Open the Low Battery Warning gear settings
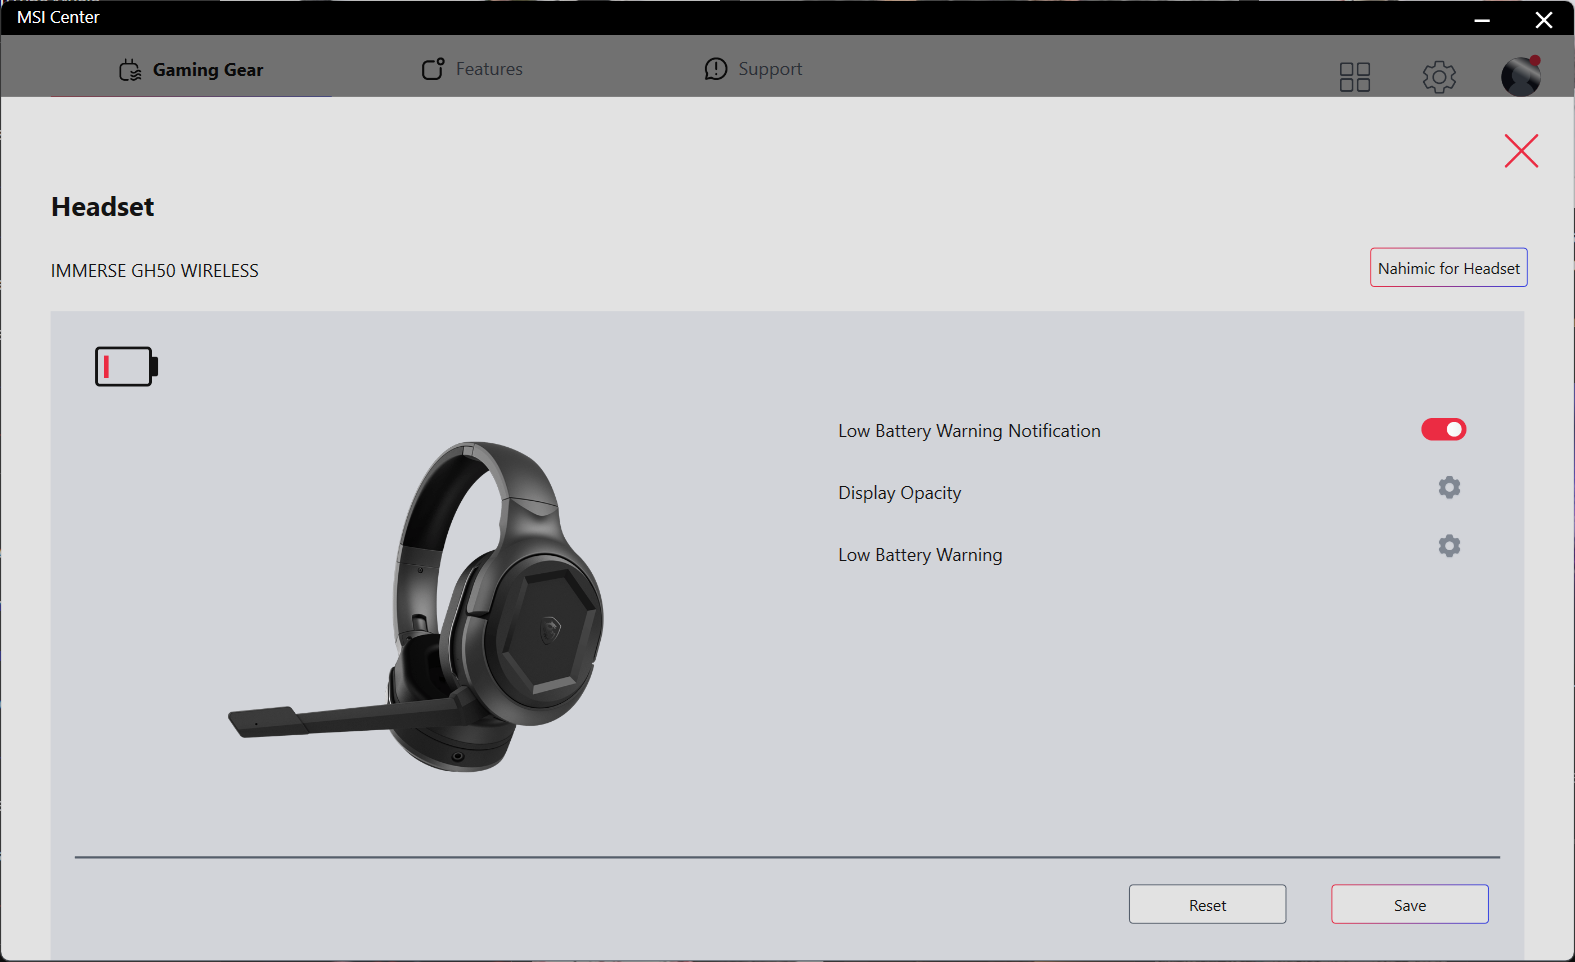The width and height of the screenshot is (1575, 962). pyautogui.click(x=1448, y=546)
